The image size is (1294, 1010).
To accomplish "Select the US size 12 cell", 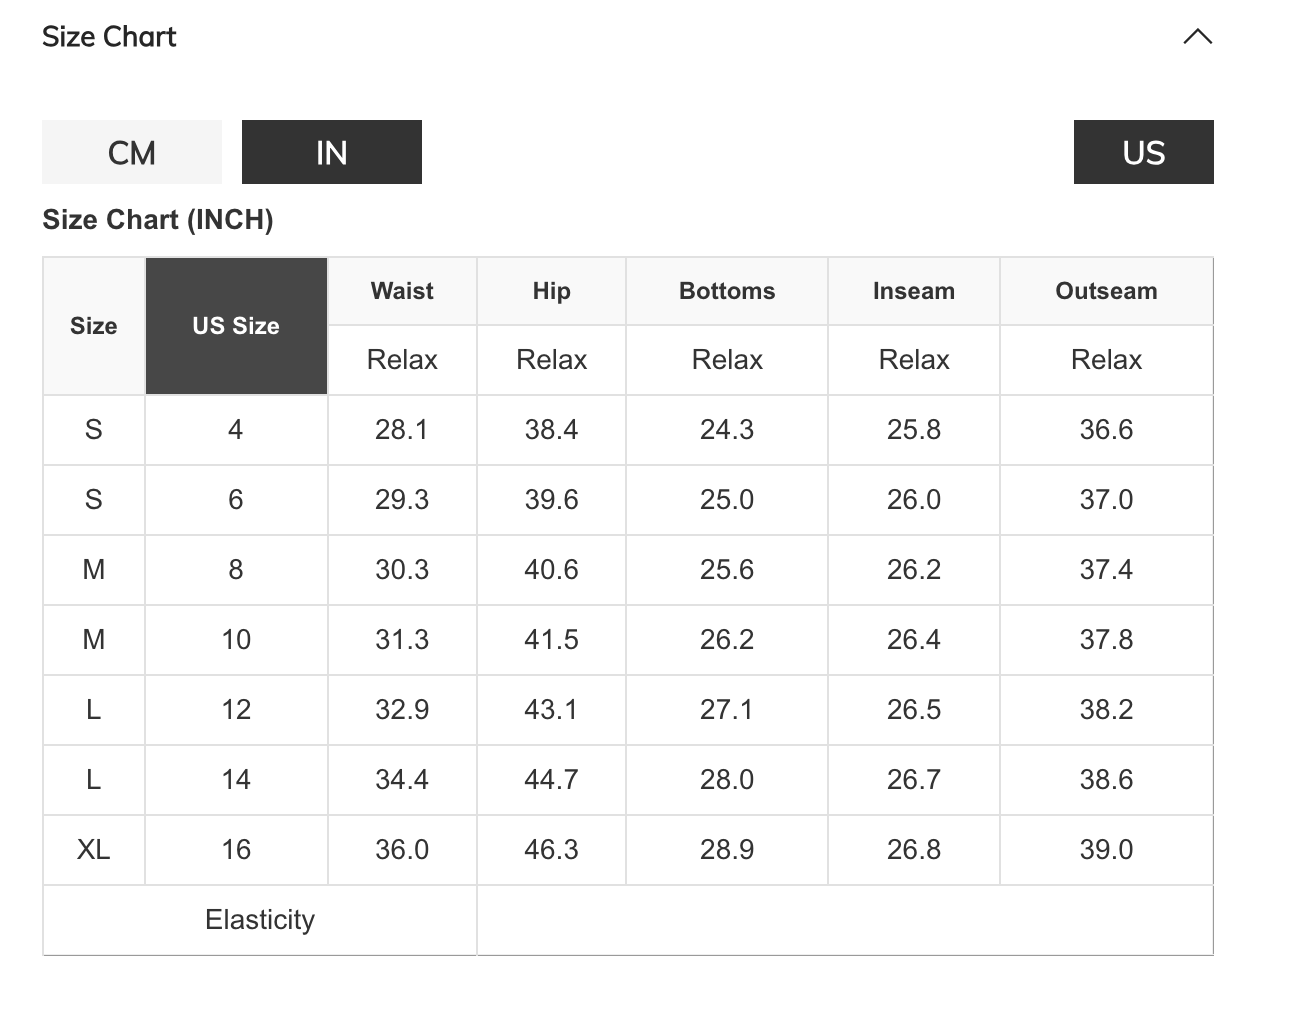I will (x=236, y=710).
